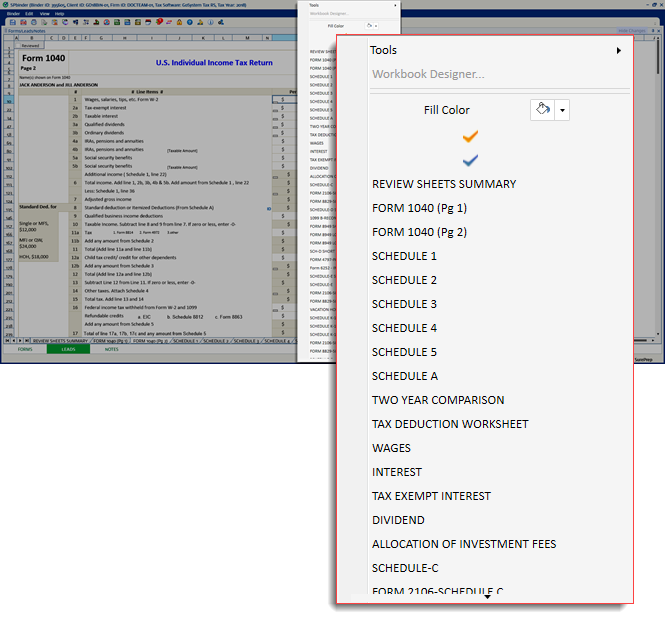Choose SCHEDULE 3 in enlarged menu
Viewport: 665px width, 619px height.
(x=404, y=304)
